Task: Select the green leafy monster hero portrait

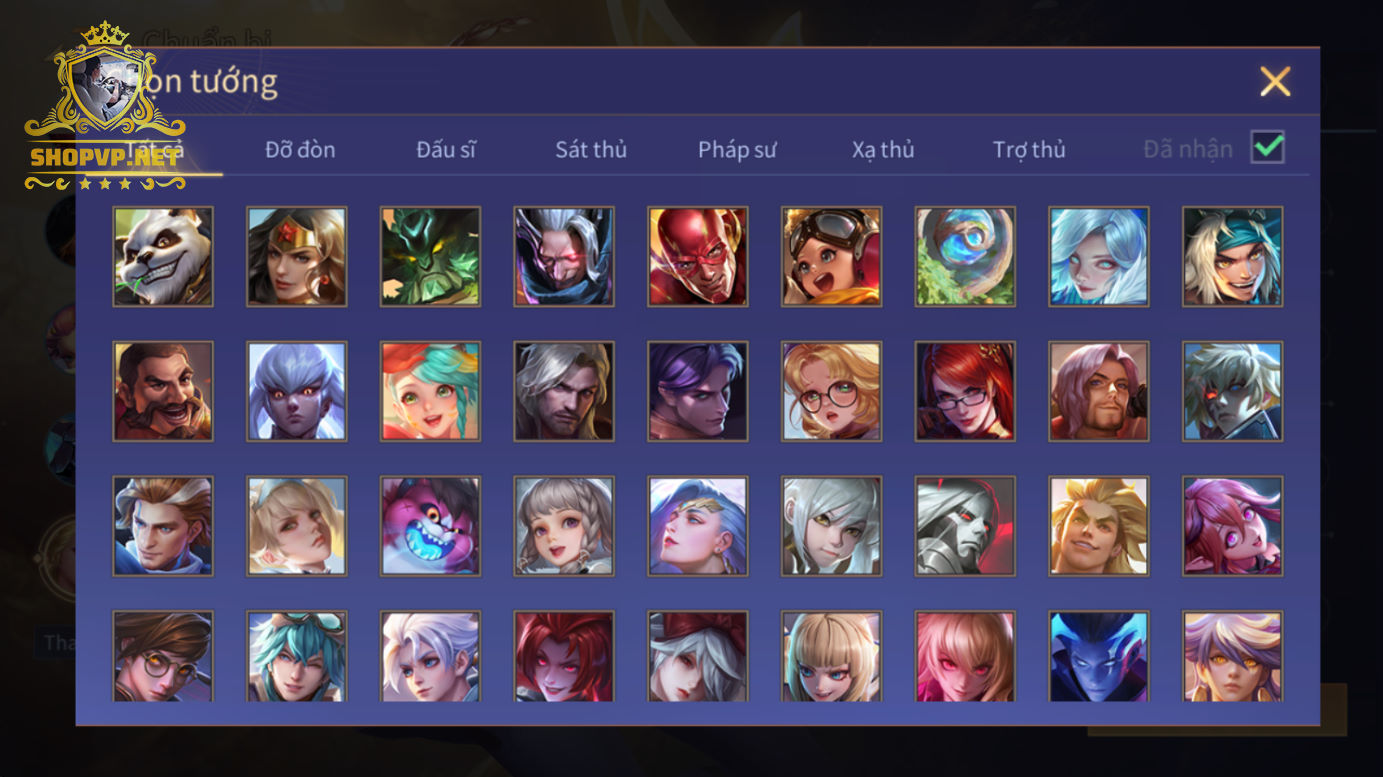Action: 430,256
